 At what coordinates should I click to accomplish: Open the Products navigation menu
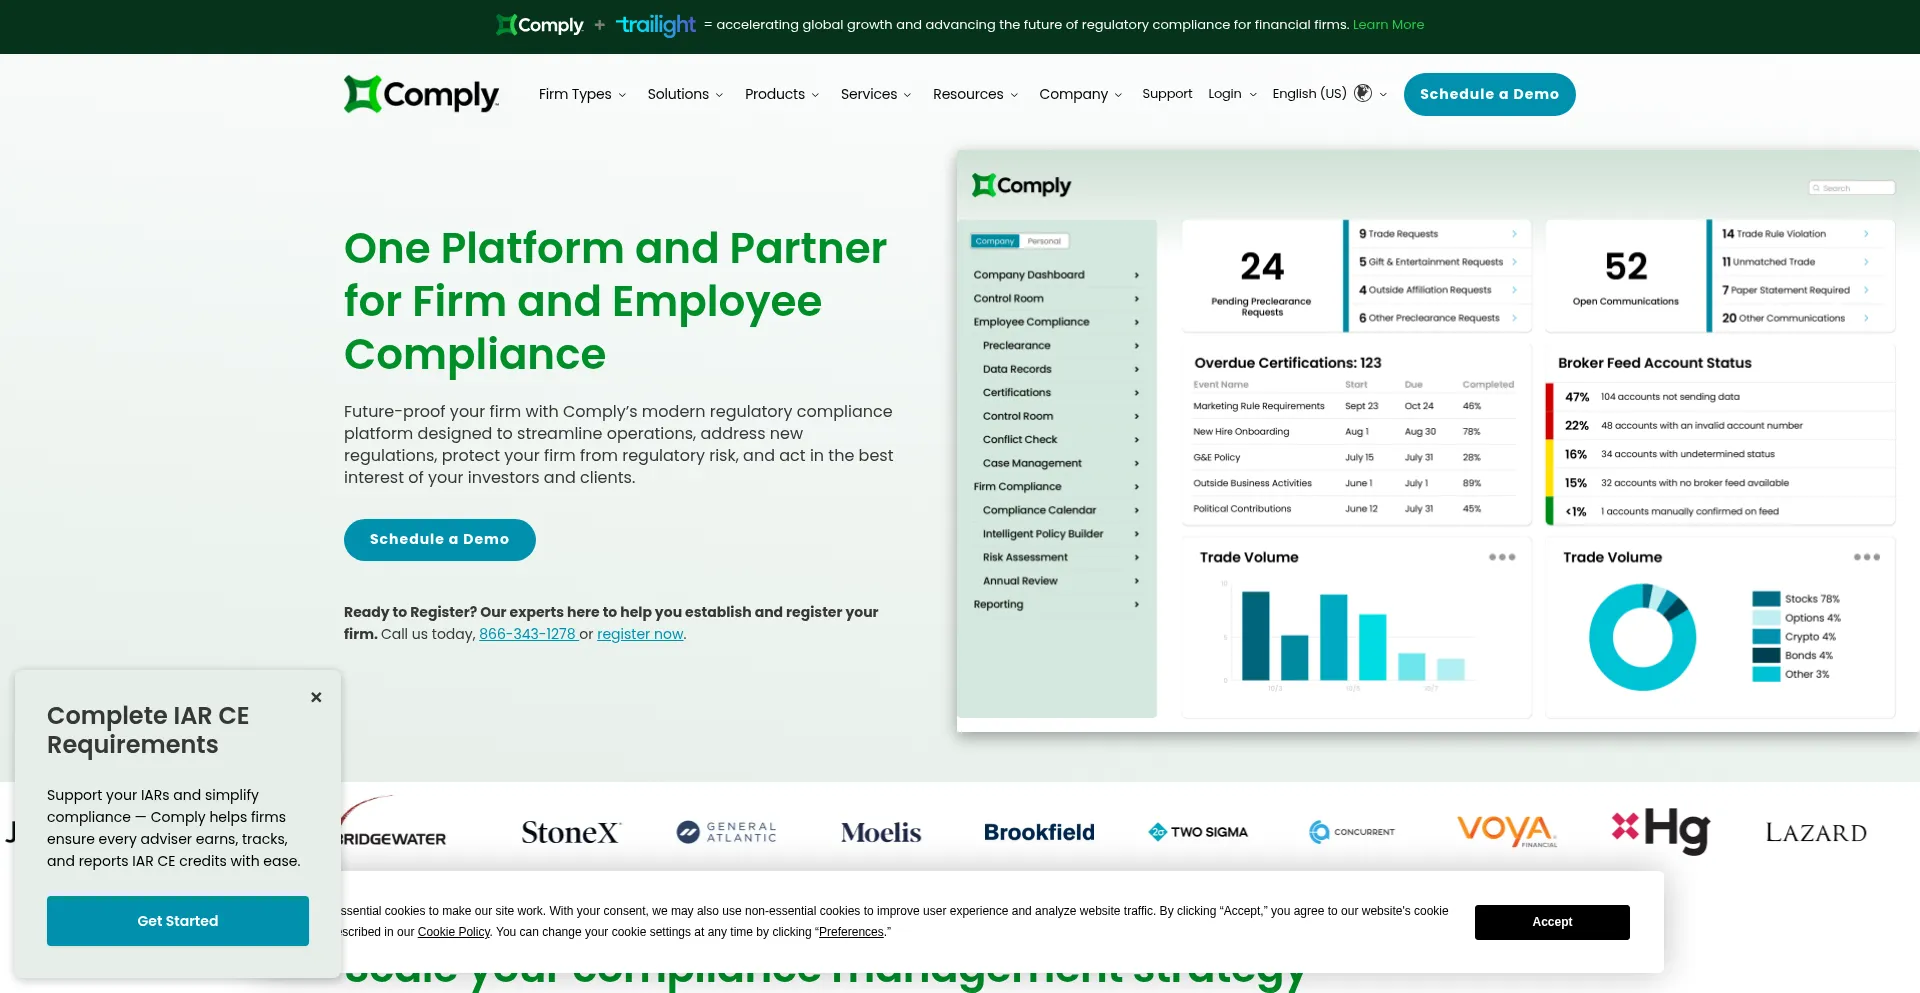(782, 94)
